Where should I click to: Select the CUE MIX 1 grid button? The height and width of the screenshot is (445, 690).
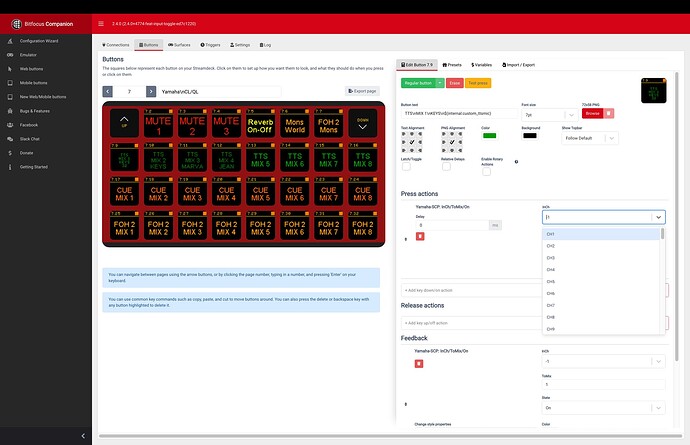tap(124, 191)
